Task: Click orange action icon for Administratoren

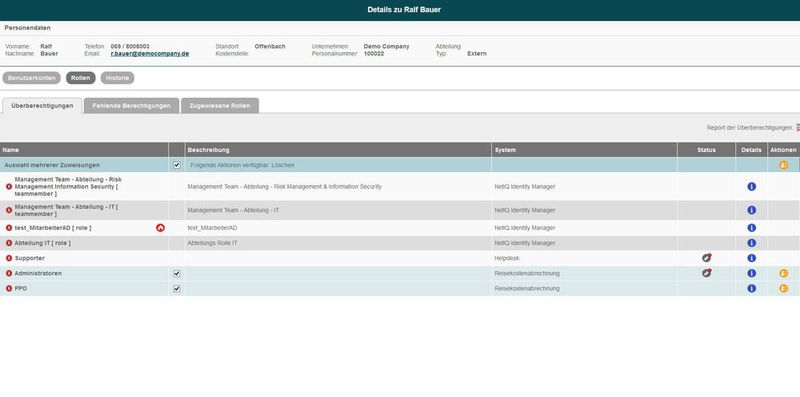Action: [784, 274]
